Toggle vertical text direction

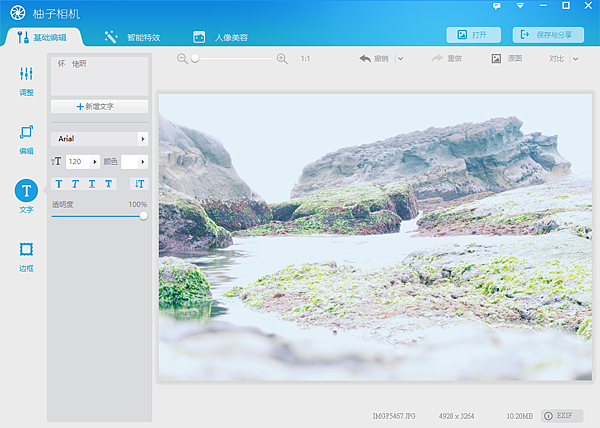[139, 184]
